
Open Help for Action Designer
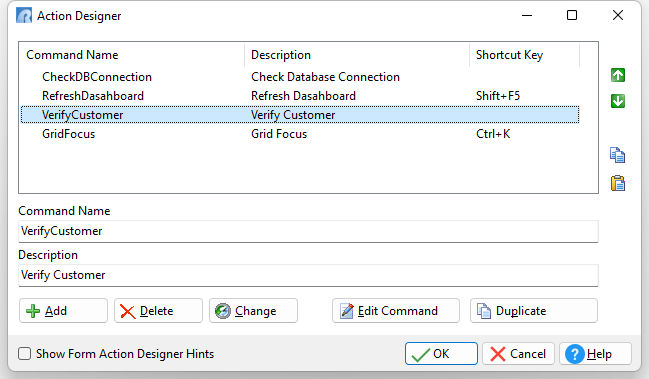tap(595, 354)
